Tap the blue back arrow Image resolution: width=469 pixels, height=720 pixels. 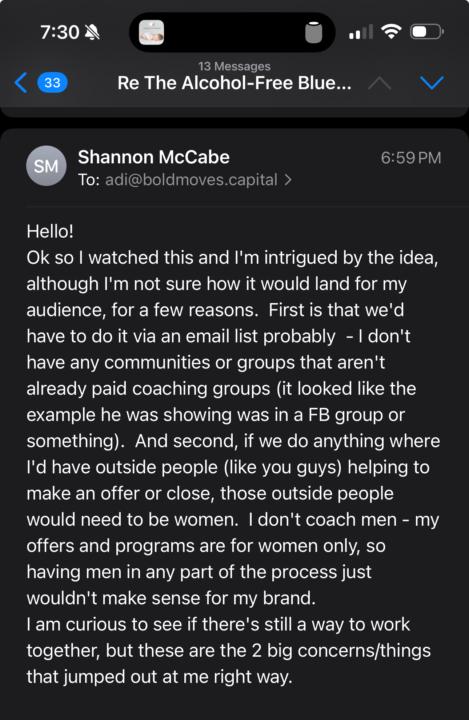point(21,83)
